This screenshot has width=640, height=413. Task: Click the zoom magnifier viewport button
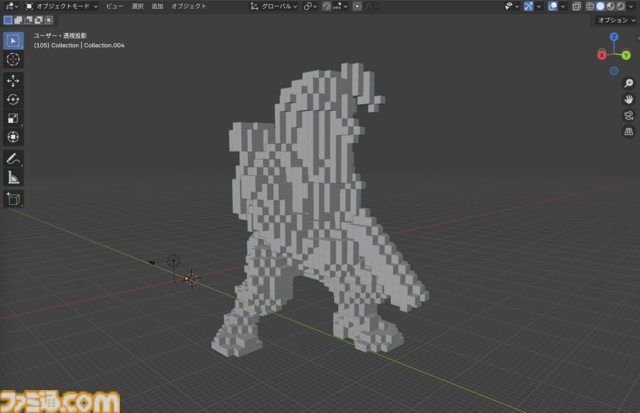click(629, 83)
